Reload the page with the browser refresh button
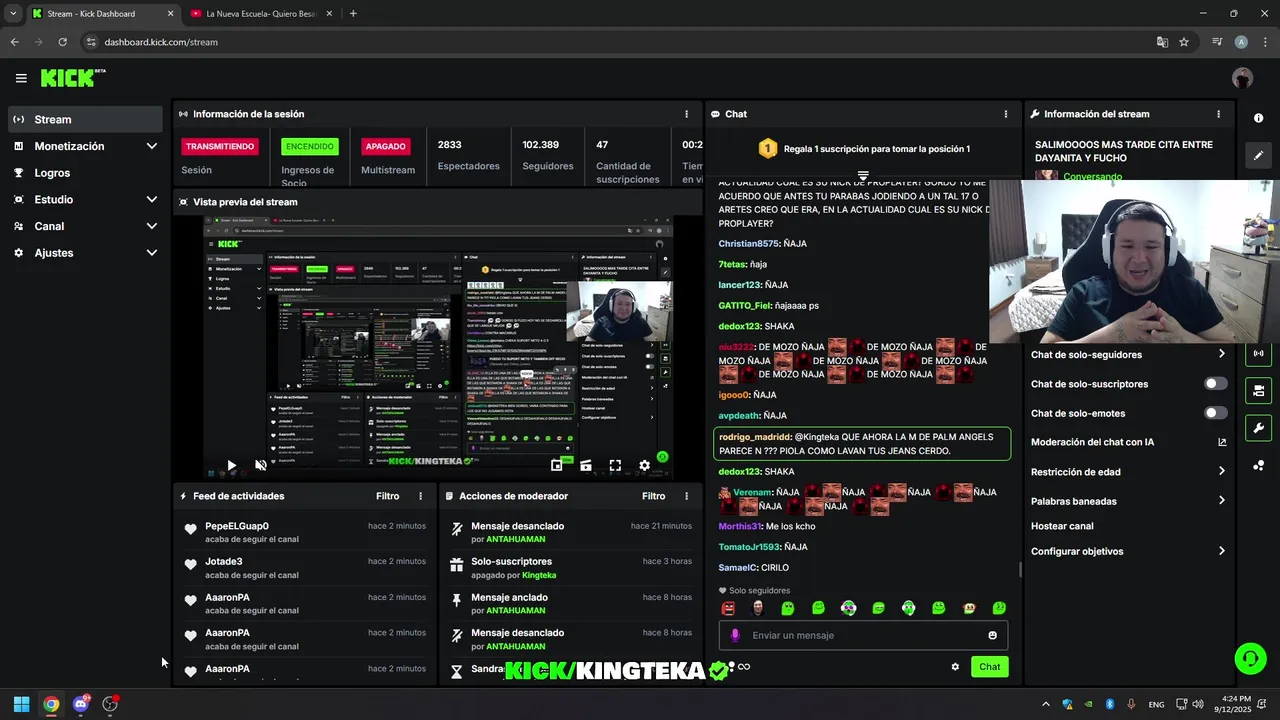 tap(62, 42)
